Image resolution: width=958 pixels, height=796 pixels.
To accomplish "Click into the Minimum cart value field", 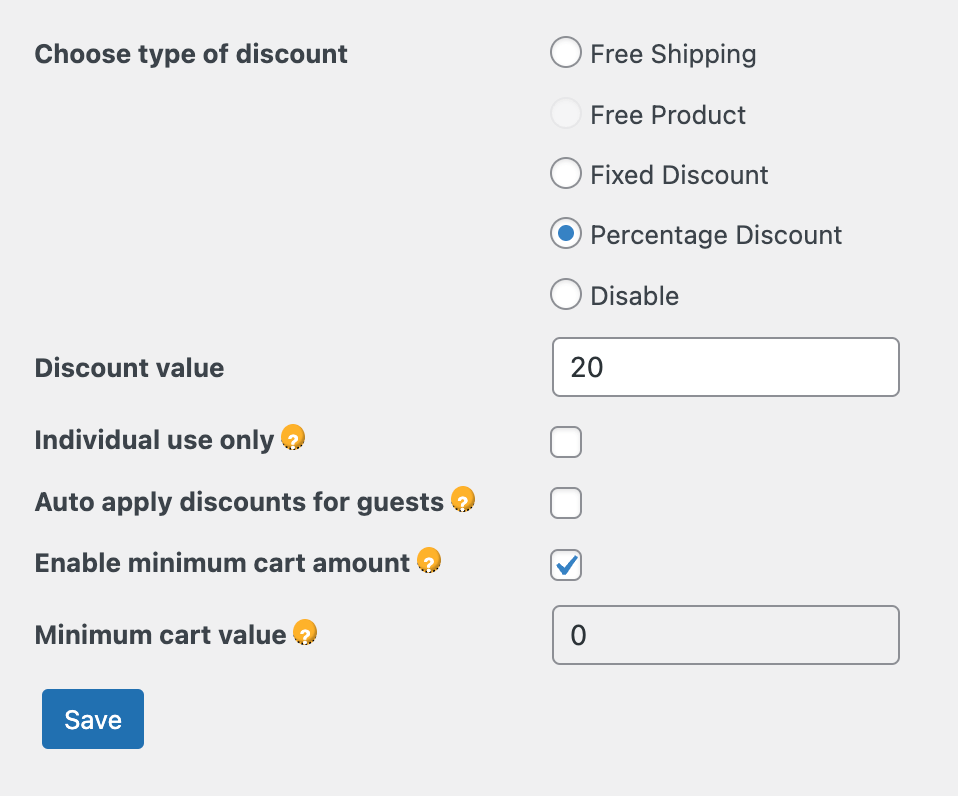I will 726,635.
